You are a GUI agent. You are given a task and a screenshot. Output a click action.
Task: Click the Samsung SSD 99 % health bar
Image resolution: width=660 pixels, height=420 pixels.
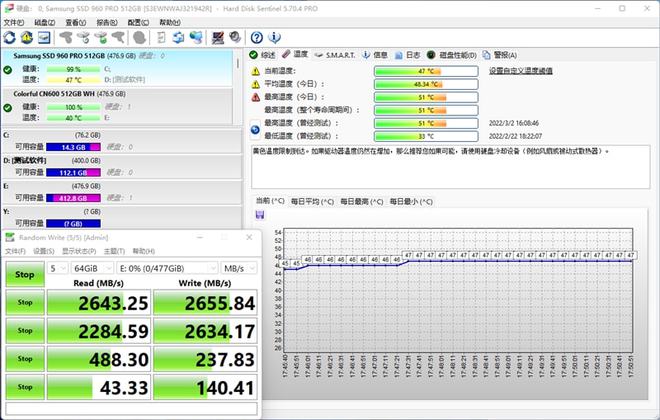click(73, 69)
